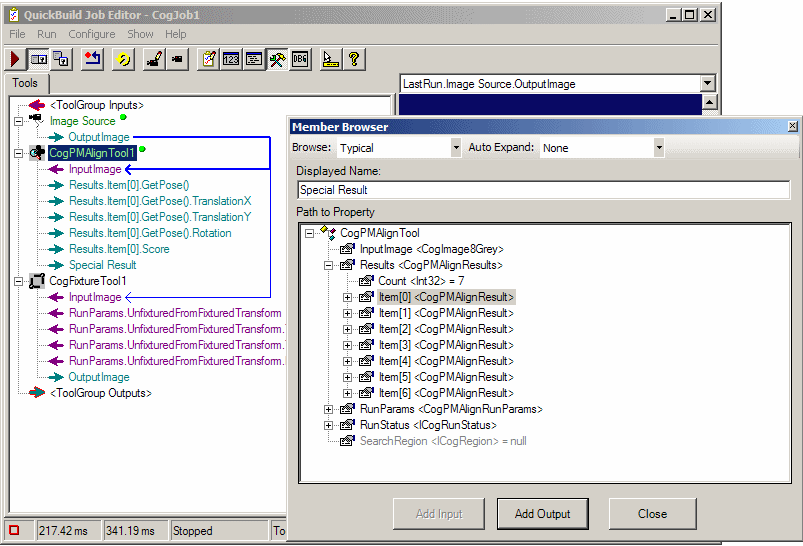This screenshot has height=546, width=803.
Task: Click the red square status icon in status bar
Action: coord(14,530)
